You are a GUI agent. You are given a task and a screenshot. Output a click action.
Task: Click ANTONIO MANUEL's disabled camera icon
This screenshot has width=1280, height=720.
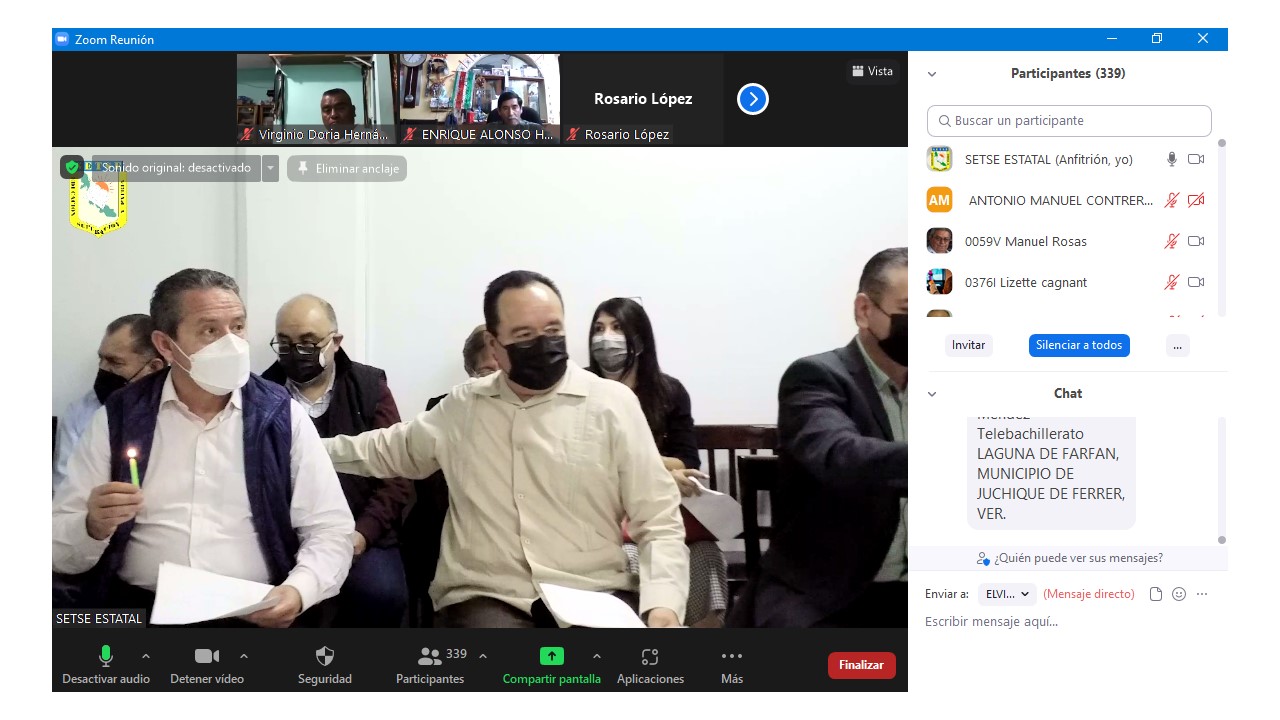point(1196,200)
